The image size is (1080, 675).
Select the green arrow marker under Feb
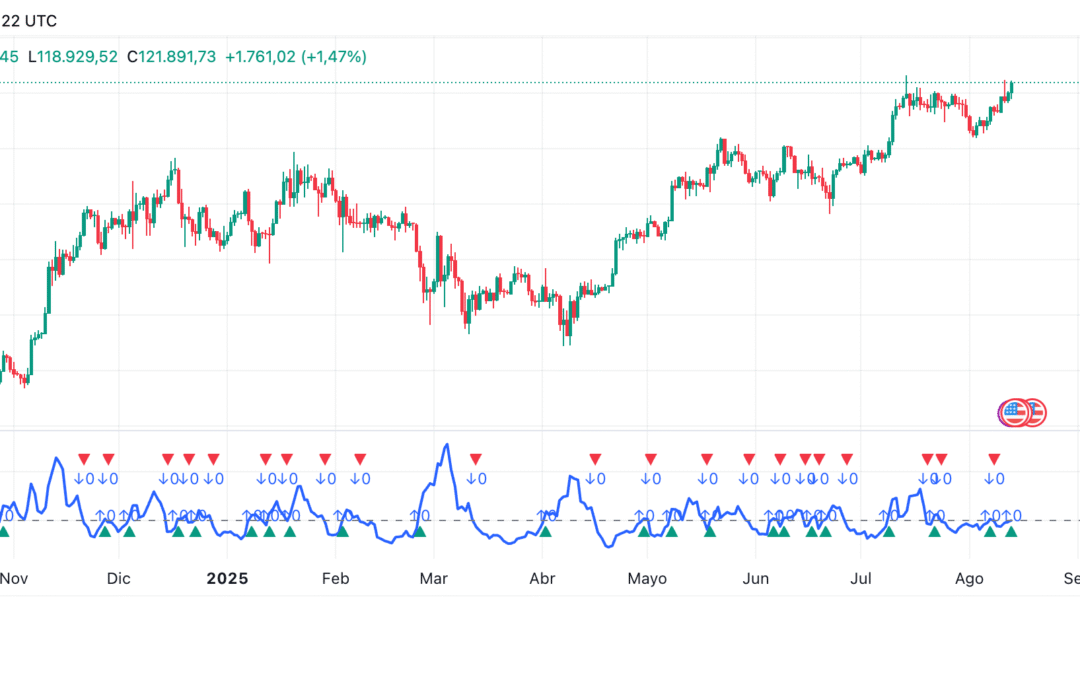pyautogui.click(x=342, y=531)
